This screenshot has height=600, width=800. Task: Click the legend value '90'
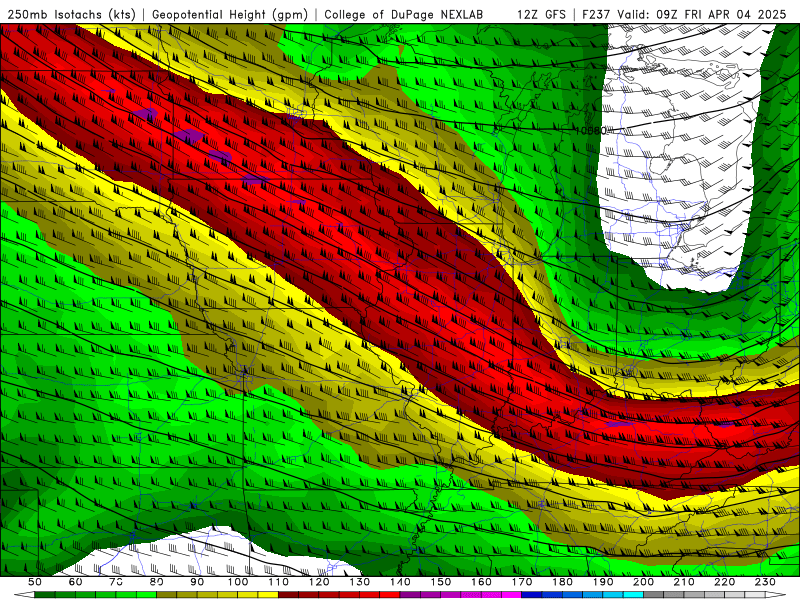click(197, 582)
